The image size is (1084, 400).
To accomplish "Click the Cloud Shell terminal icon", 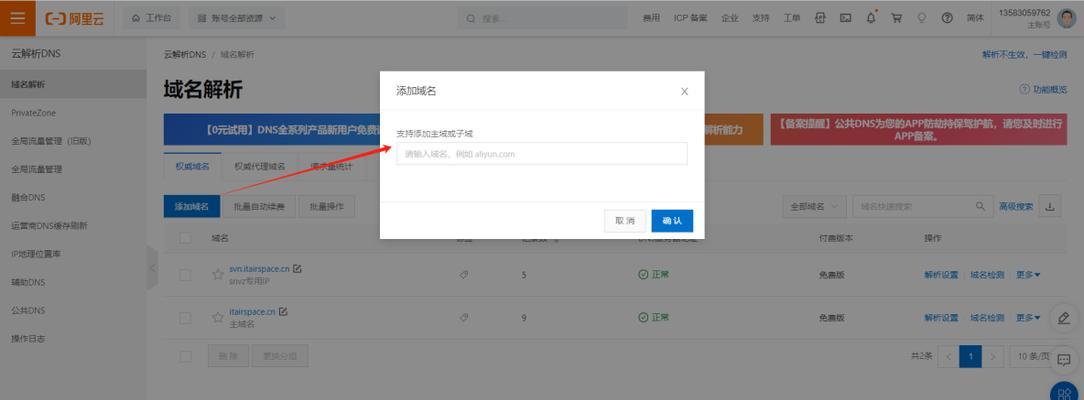I will tap(845, 19).
